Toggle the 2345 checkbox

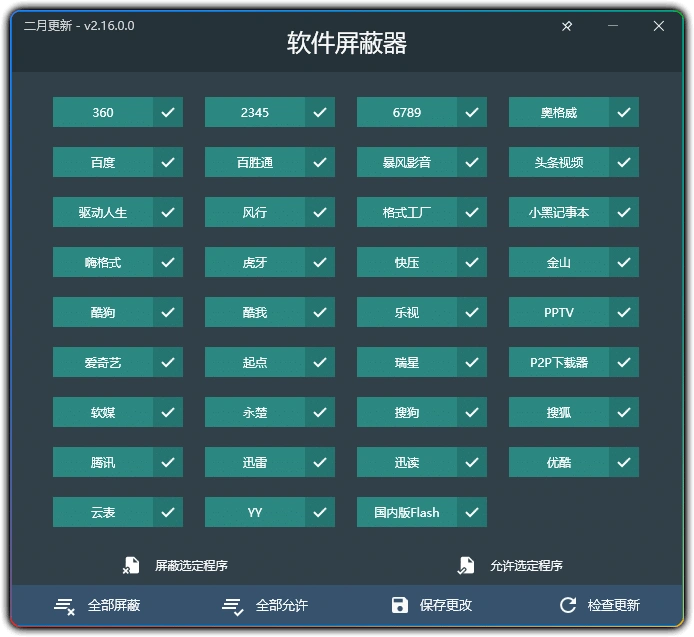click(320, 112)
